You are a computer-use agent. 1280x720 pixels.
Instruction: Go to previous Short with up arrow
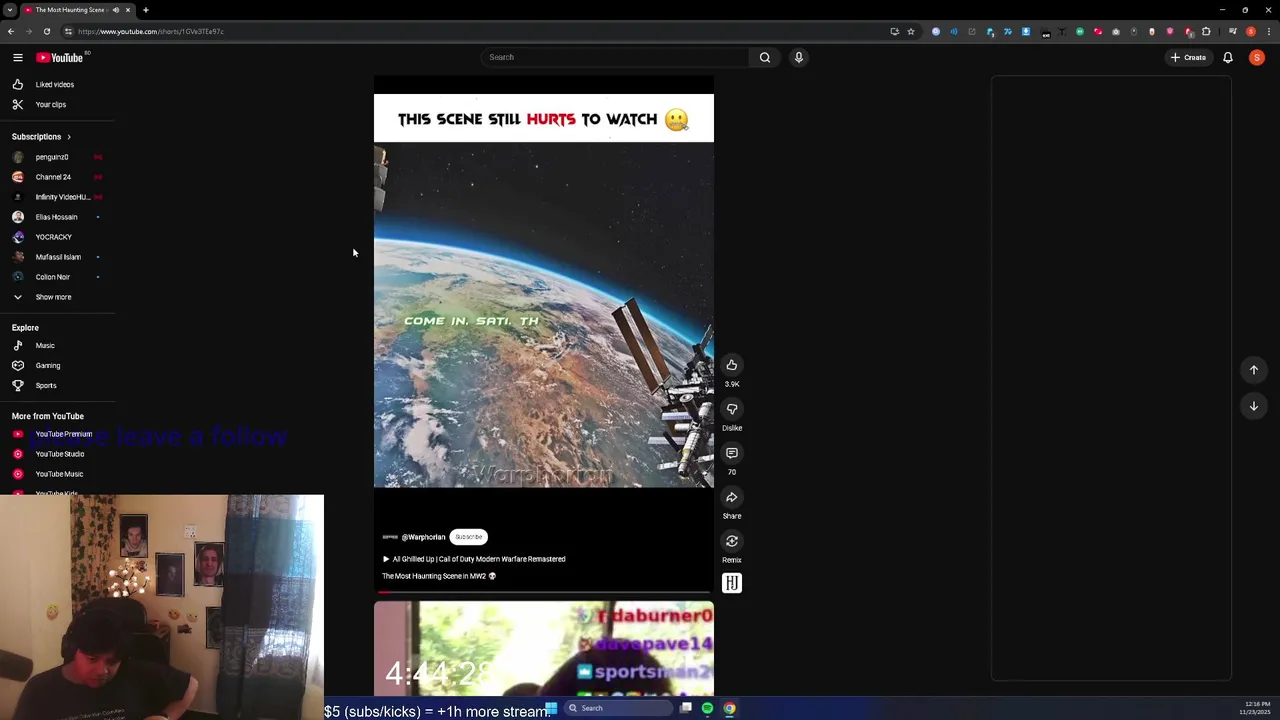pos(1254,370)
